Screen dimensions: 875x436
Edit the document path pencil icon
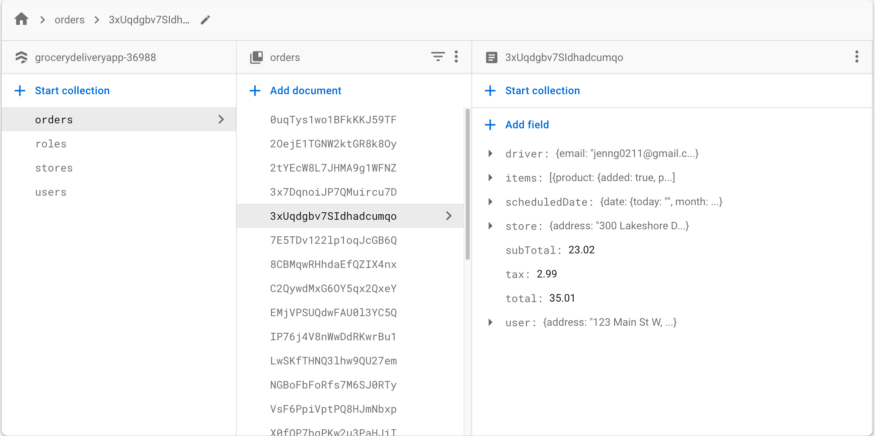click(205, 20)
